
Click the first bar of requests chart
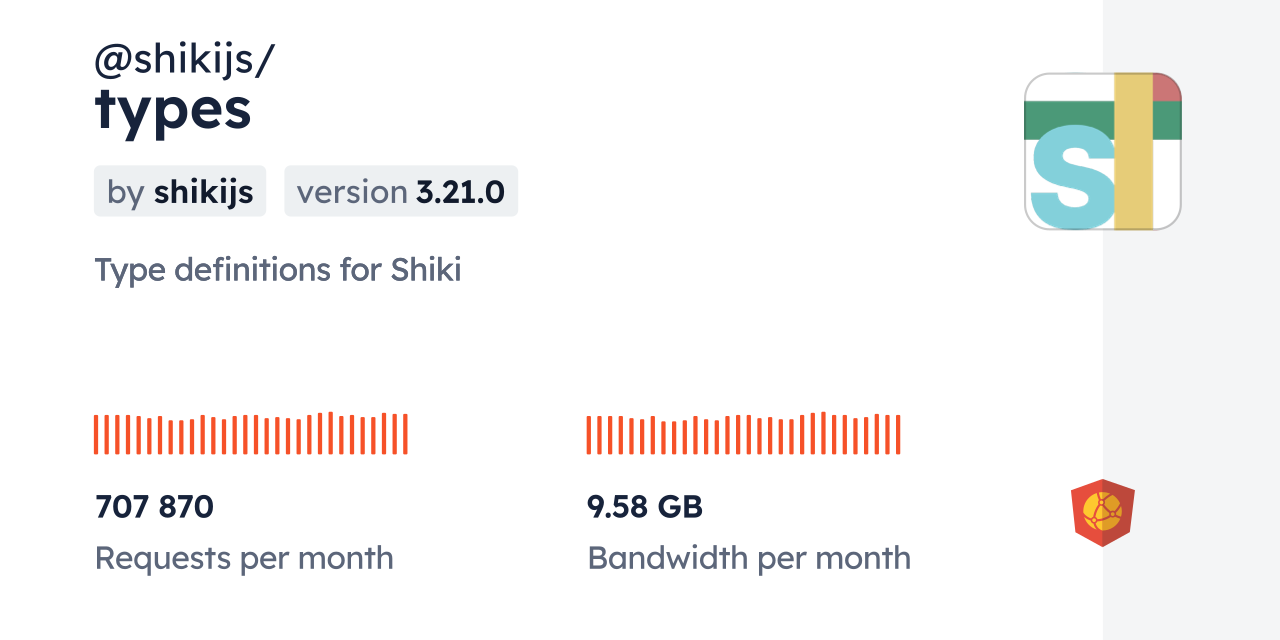[x=96, y=434]
